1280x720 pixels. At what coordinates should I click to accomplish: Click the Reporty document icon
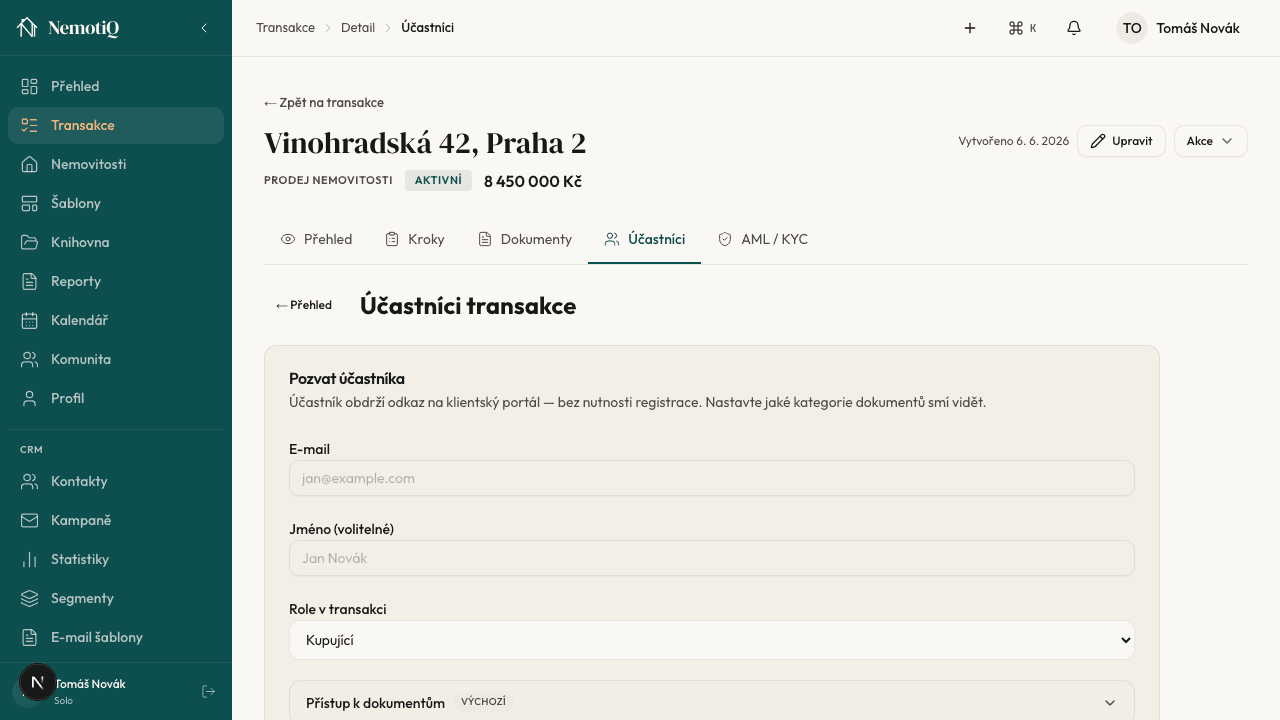pyautogui.click(x=30, y=281)
